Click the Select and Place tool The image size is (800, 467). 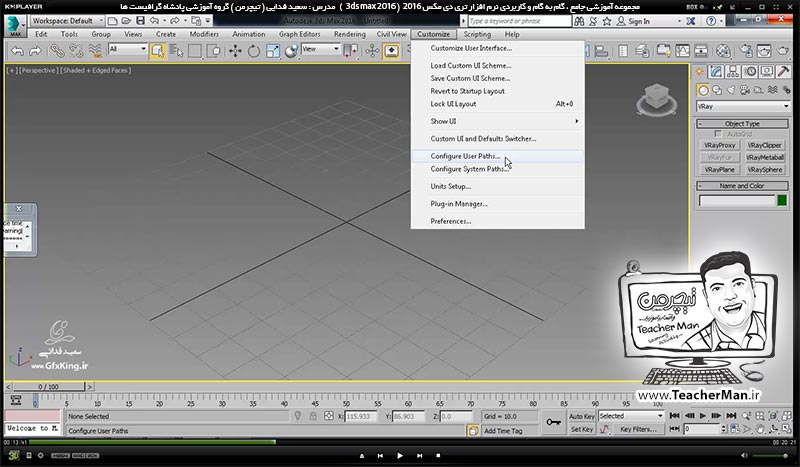point(291,51)
